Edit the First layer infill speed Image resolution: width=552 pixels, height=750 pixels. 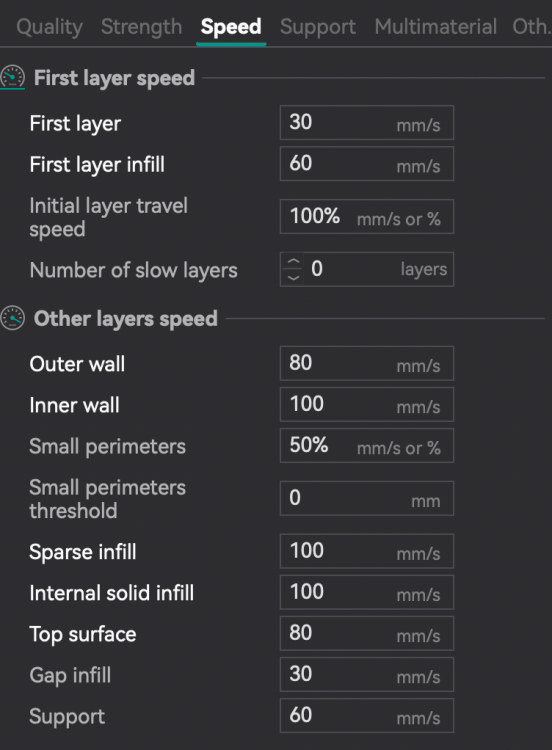pyautogui.click(x=367, y=164)
